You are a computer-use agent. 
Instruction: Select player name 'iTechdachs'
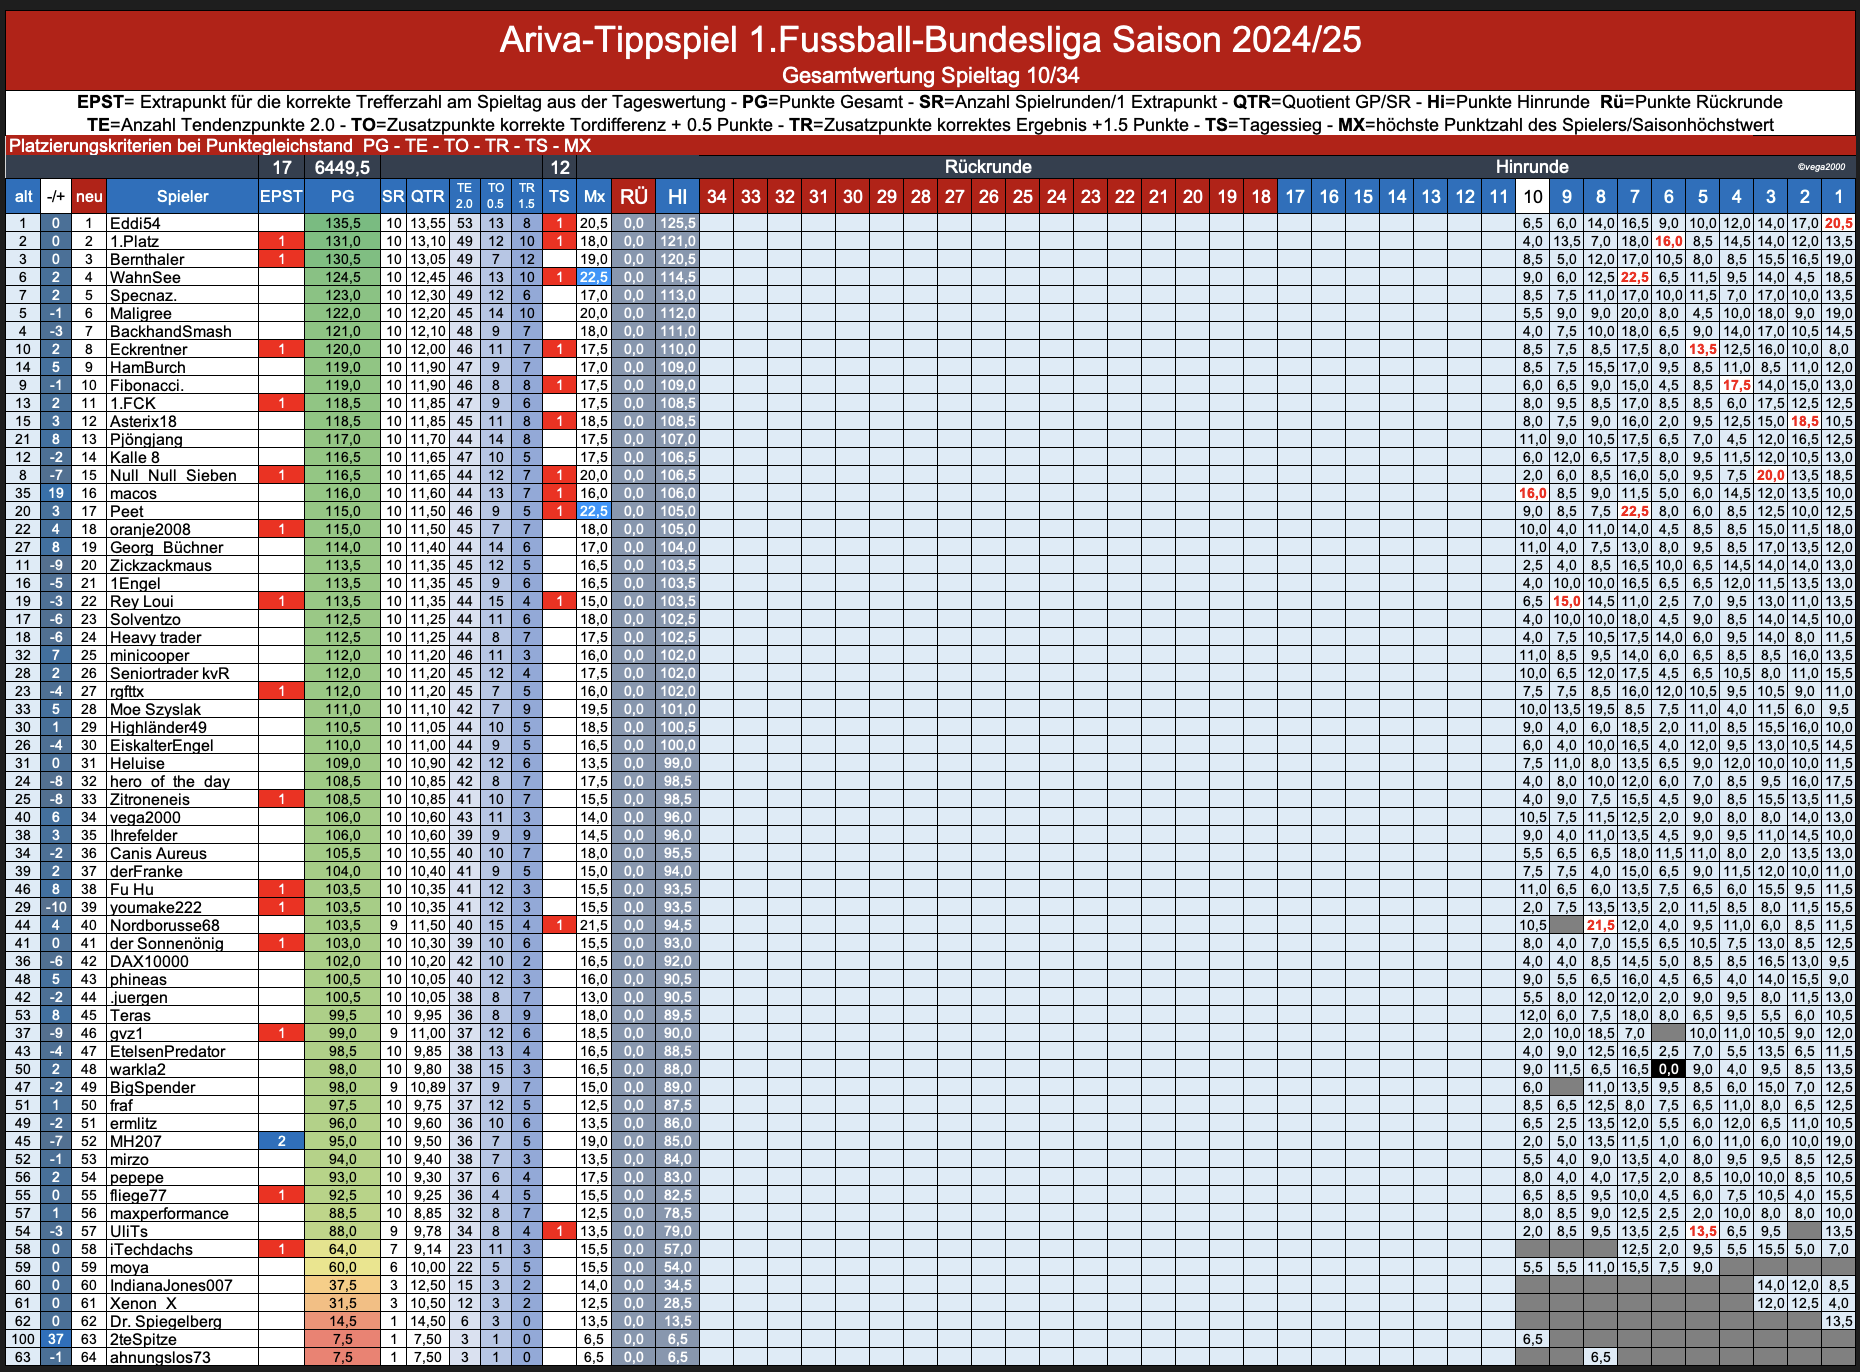point(151,1249)
